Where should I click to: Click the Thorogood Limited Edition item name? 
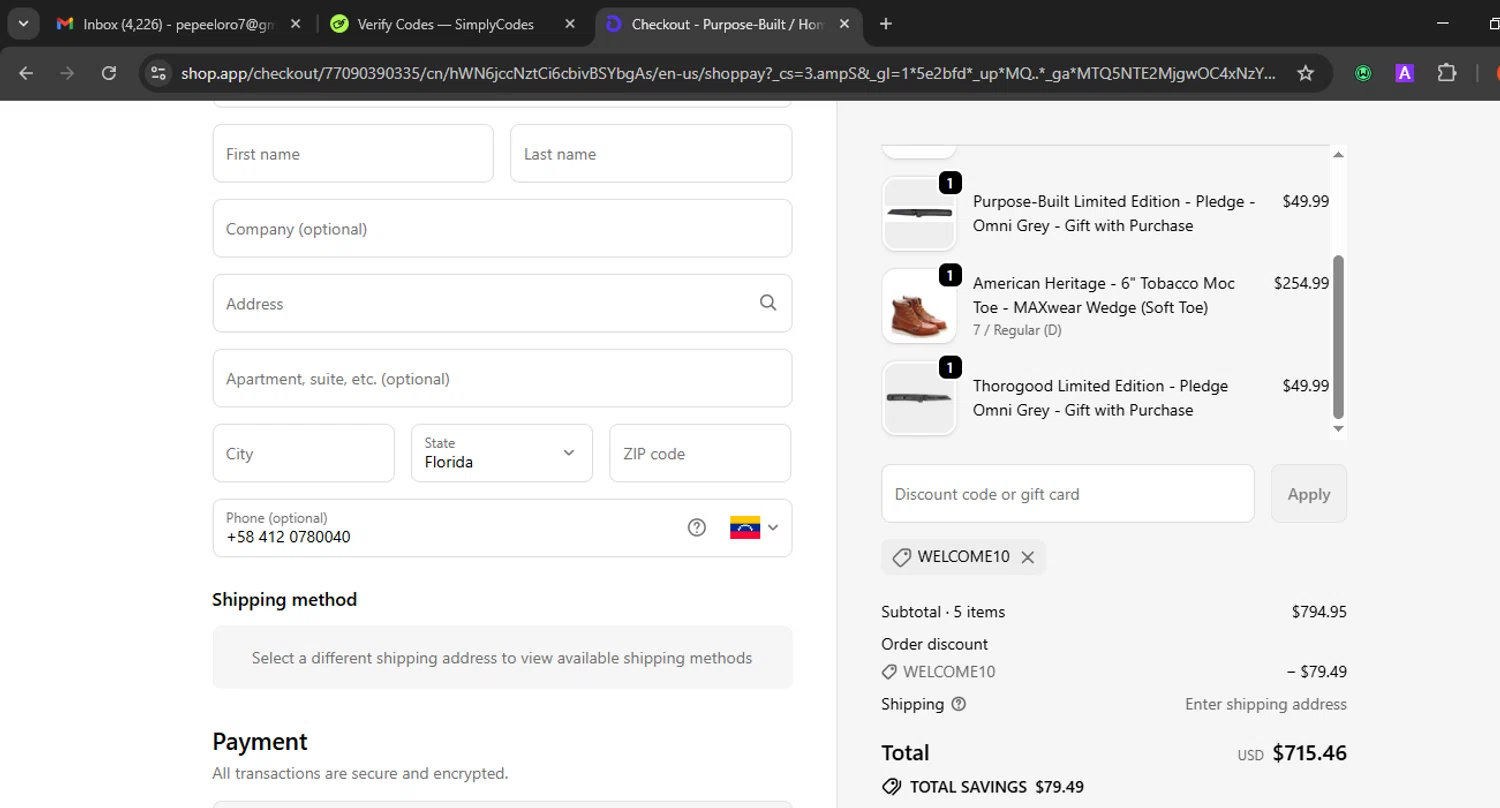coord(1100,398)
